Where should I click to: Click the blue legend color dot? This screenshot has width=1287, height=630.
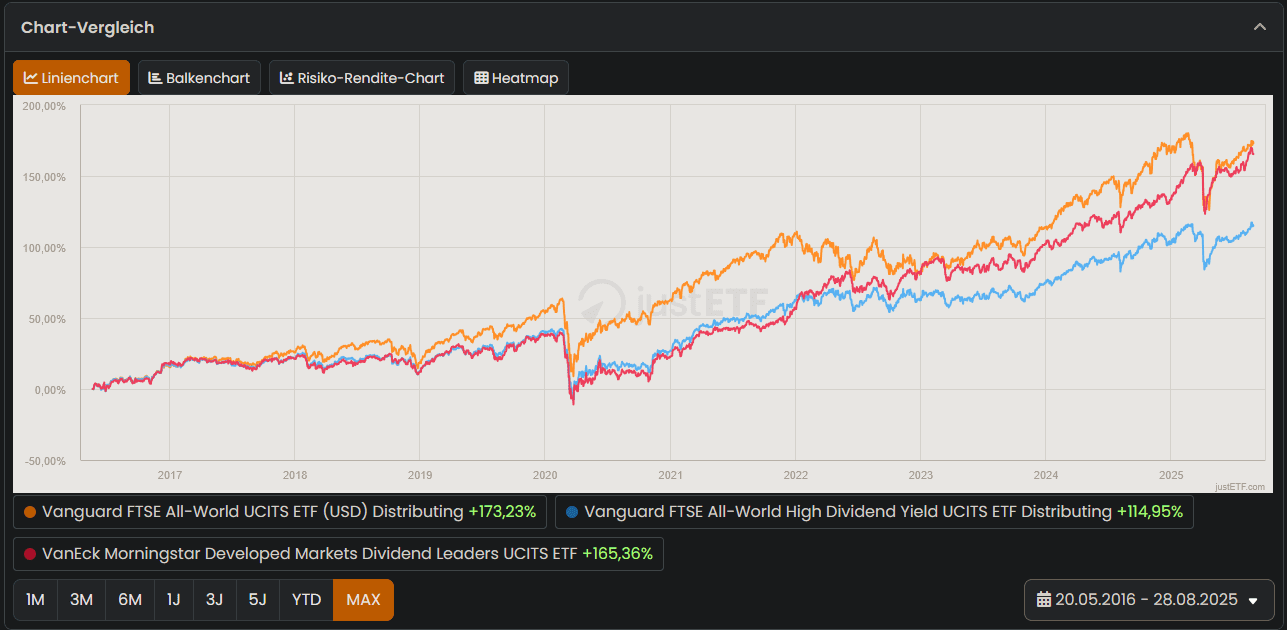coord(572,512)
